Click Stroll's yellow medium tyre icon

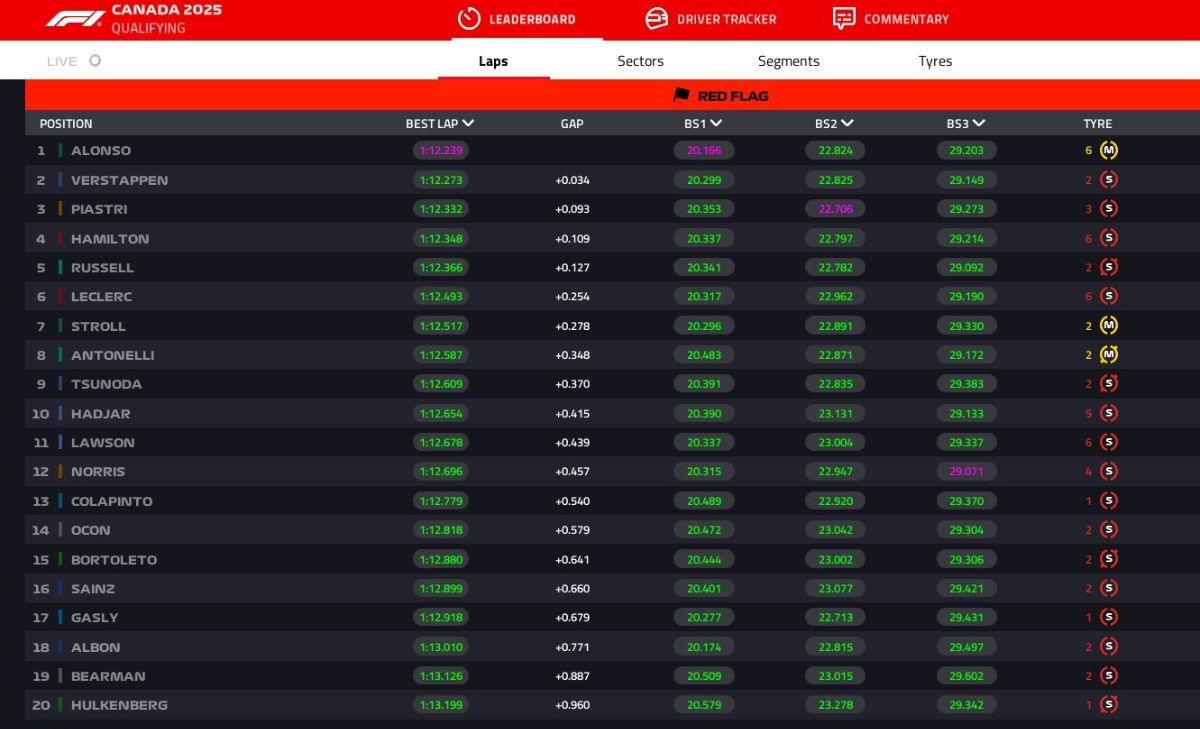click(x=1108, y=325)
